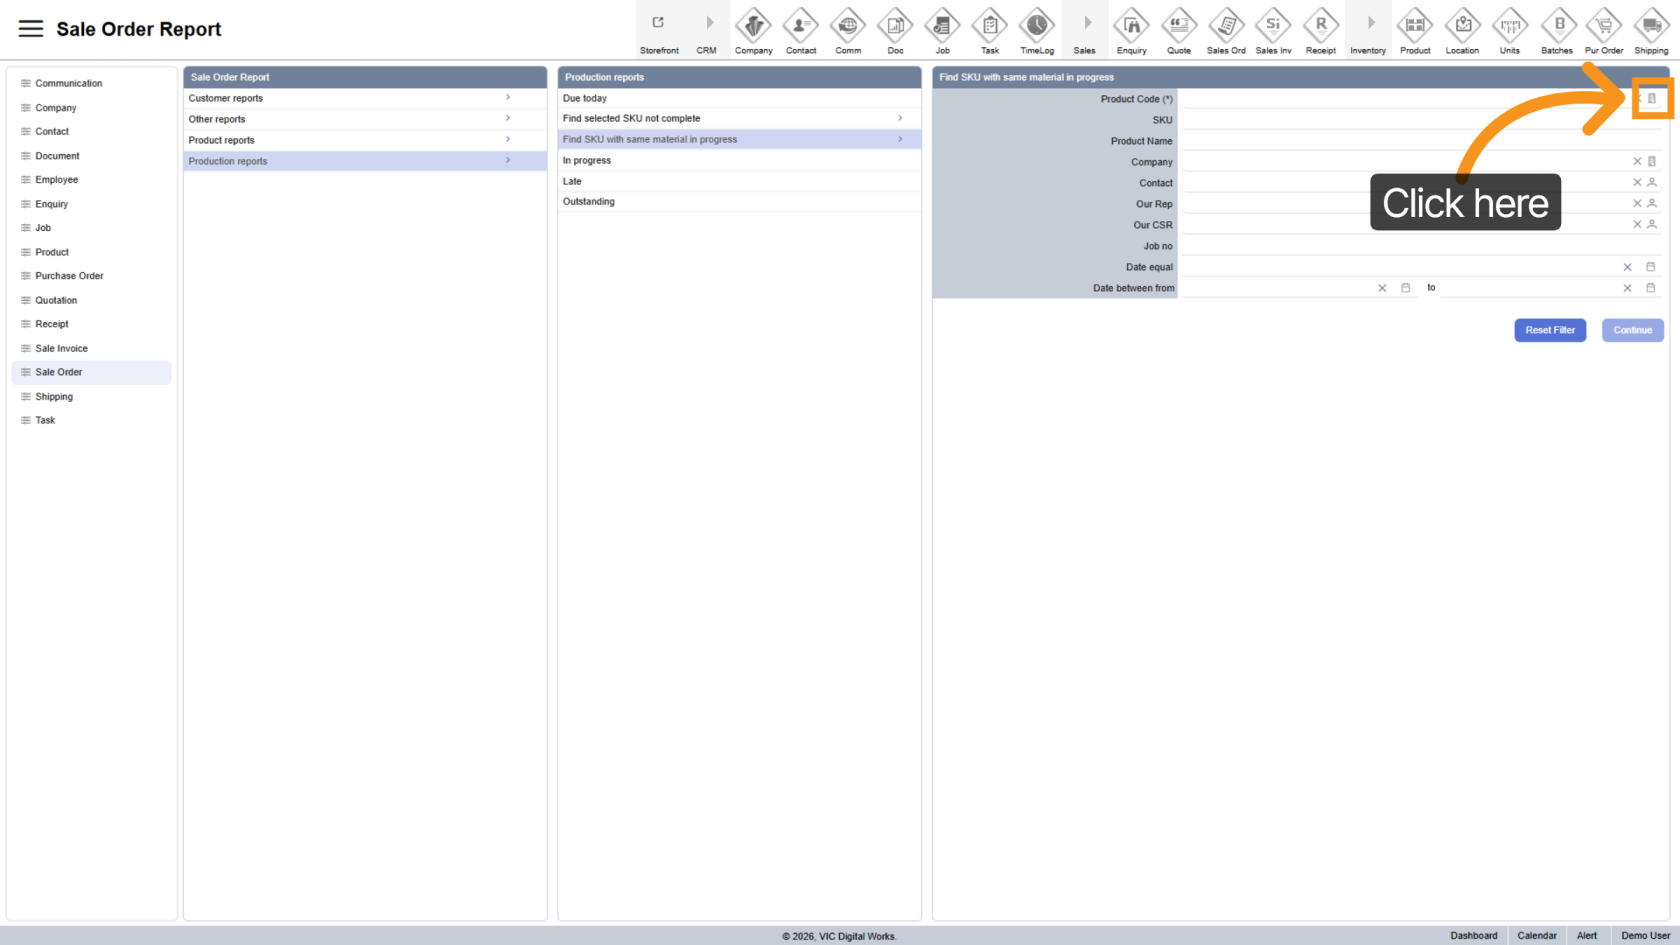
Task: Select Sale Invoice in the sidebar
Action: (x=61, y=348)
